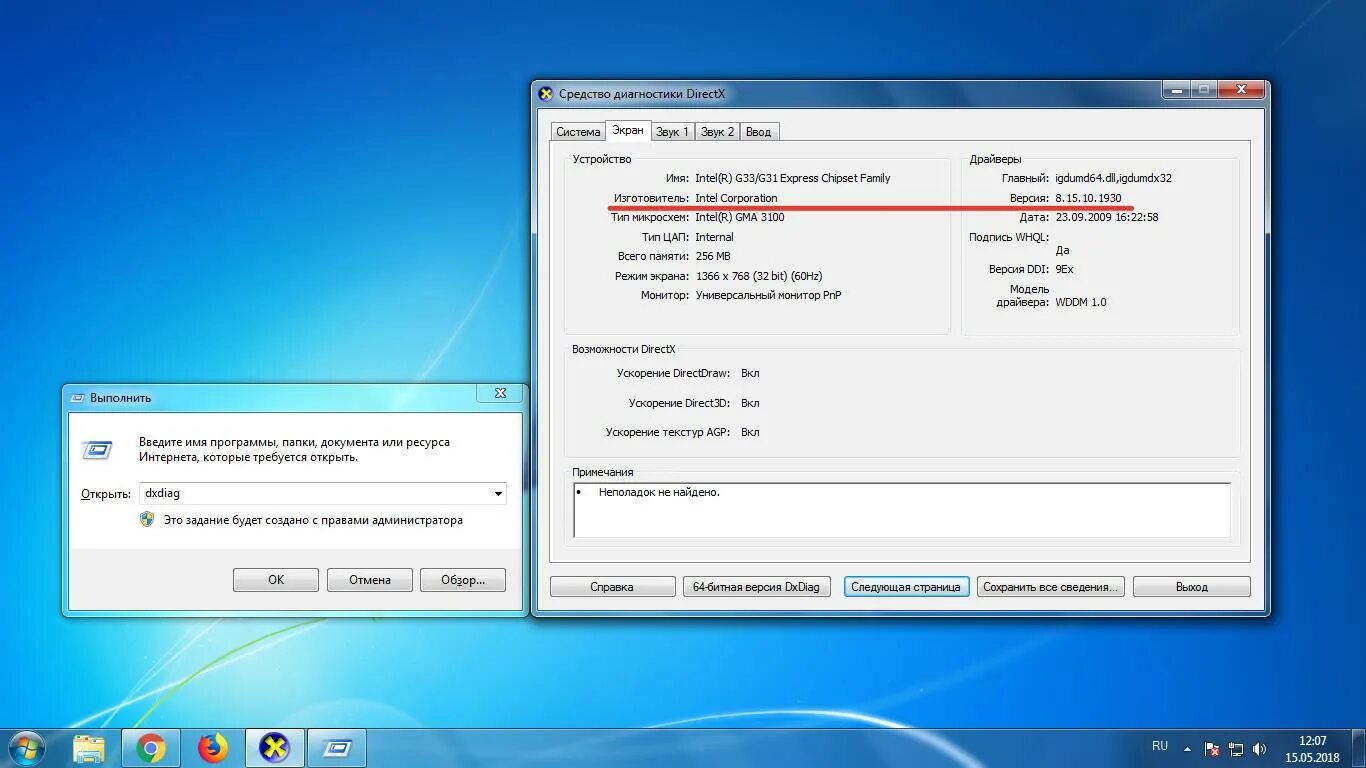
Task: Select the Экран tab
Action: tap(628, 130)
